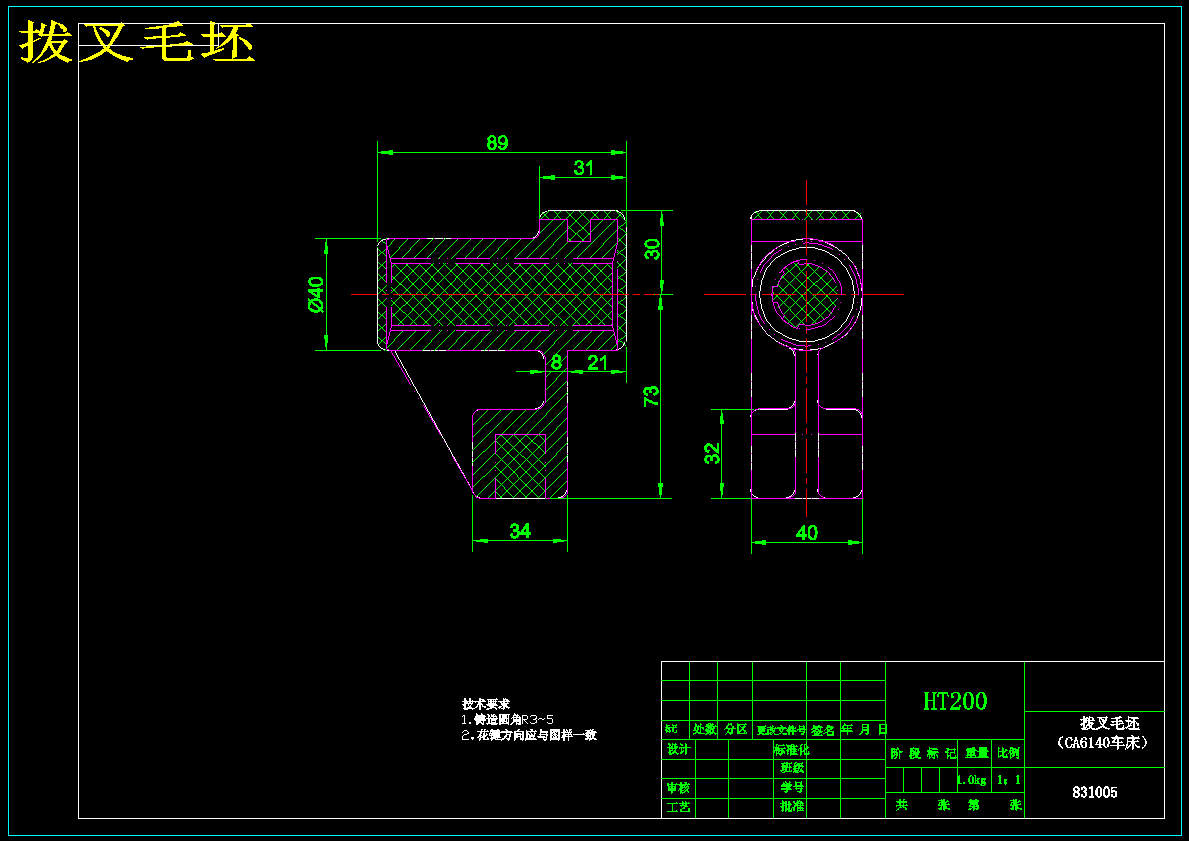Select the 31 dimension text
The image size is (1189, 841).
click(x=583, y=168)
